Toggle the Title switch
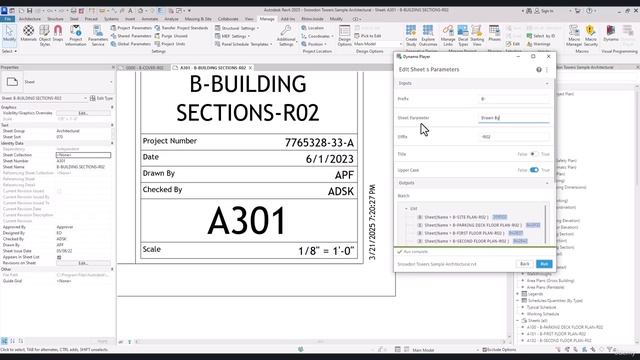This screenshot has width=640, height=360. pyautogui.click(x=533, y=154)
